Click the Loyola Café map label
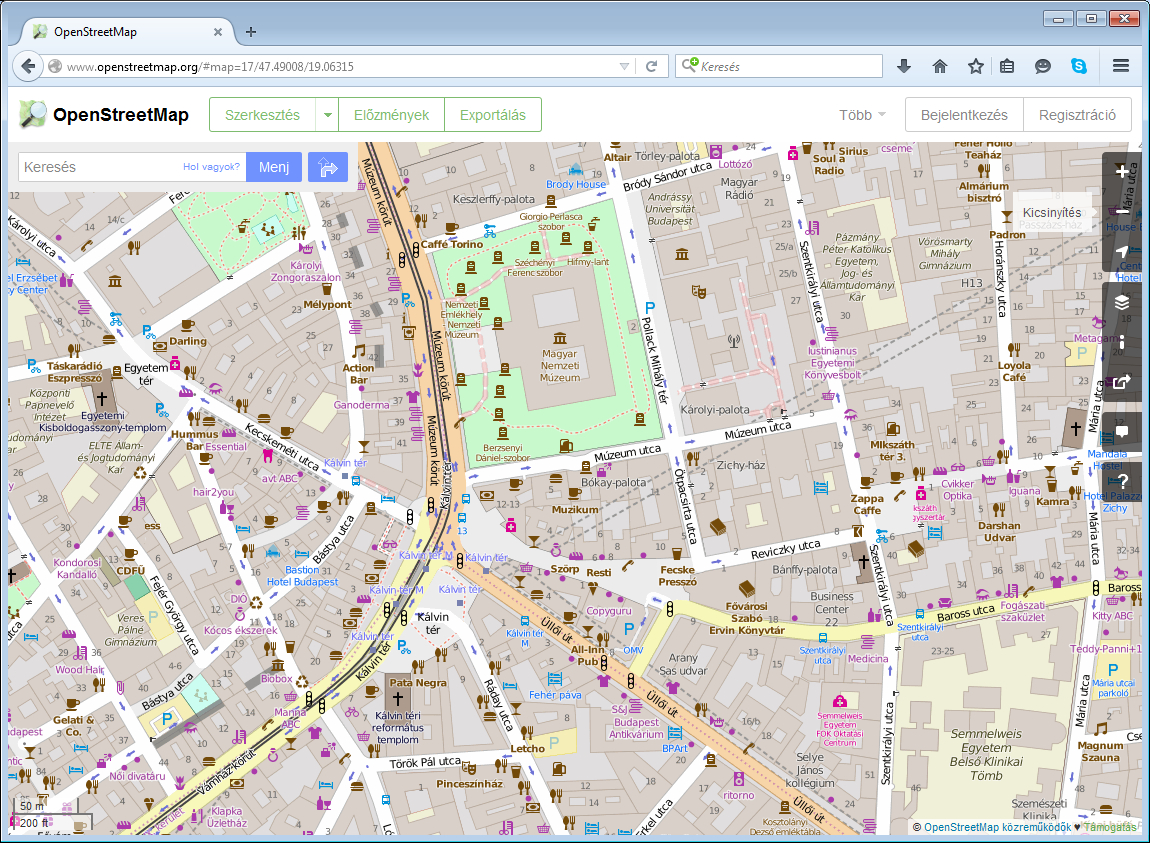 [1014, 371]
